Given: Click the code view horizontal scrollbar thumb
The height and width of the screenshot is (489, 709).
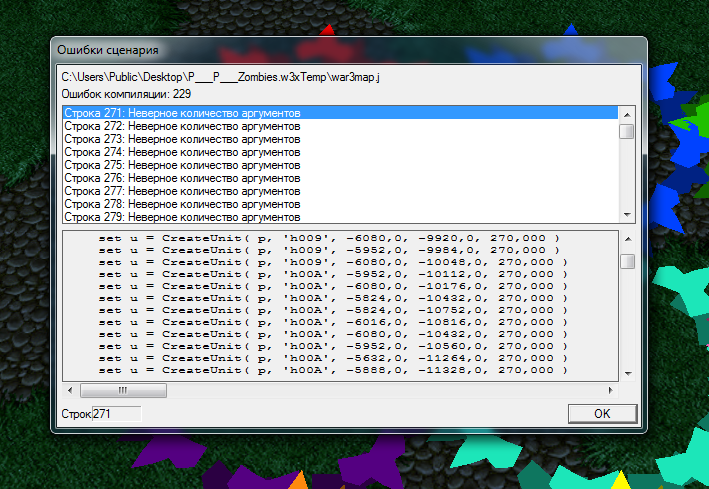Looking at the screenshot, I should coord(123,390).
